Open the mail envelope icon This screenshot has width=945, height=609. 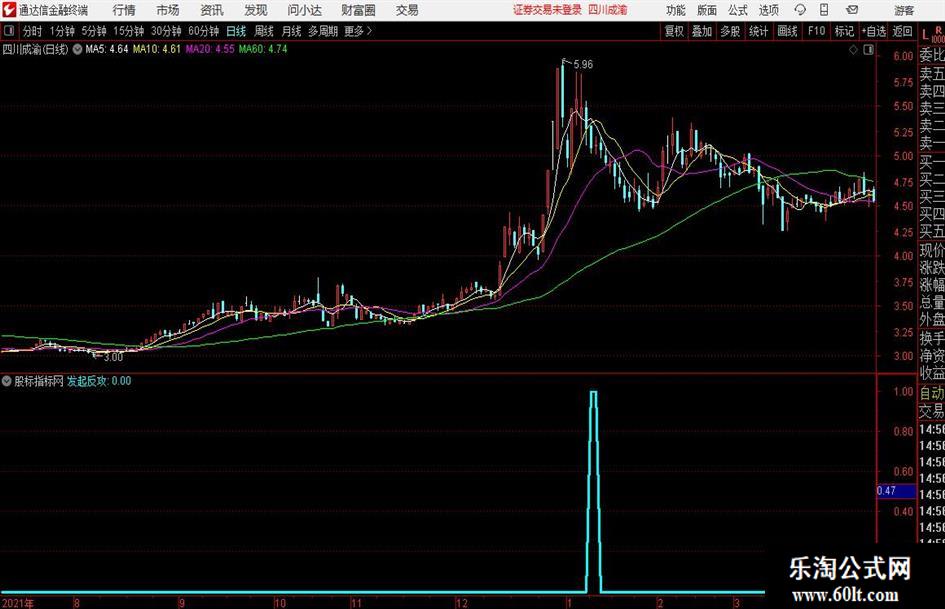(852, 10)
